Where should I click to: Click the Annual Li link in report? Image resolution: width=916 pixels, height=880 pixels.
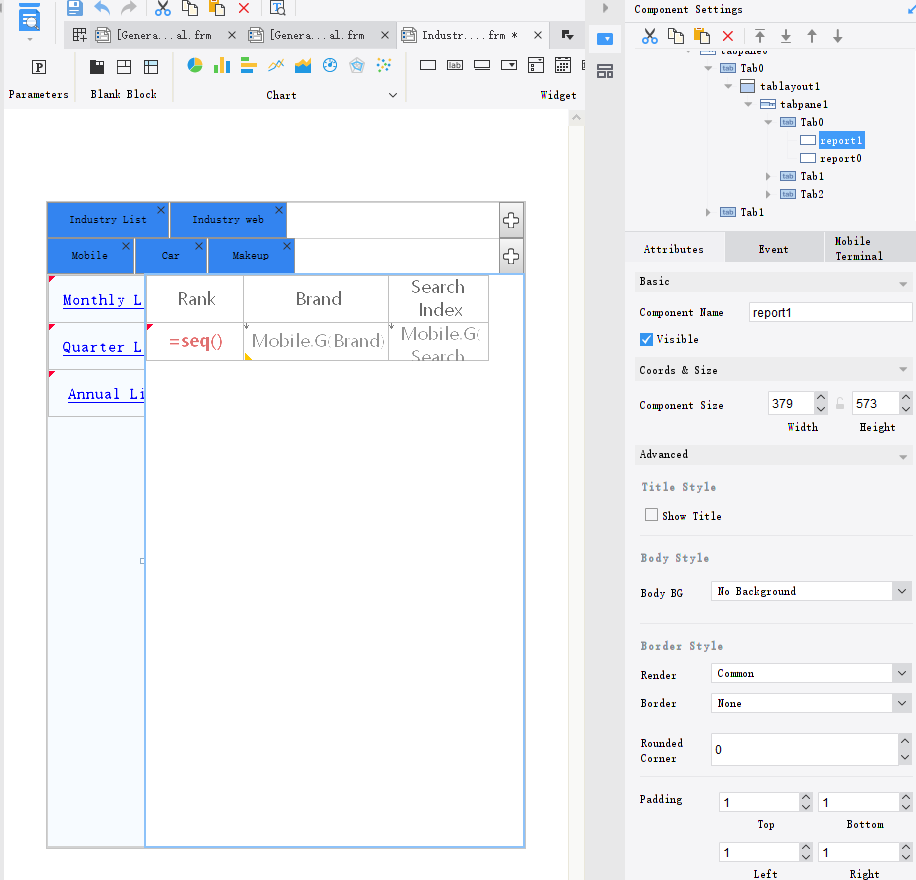click(x=106, y=394)
